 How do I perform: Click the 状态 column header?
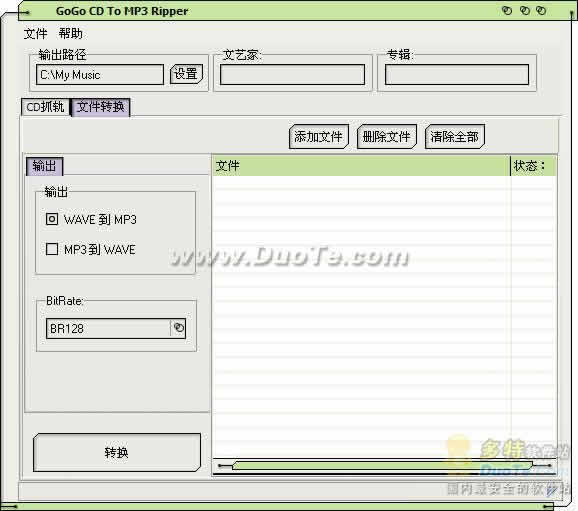[x=533, y=166]
